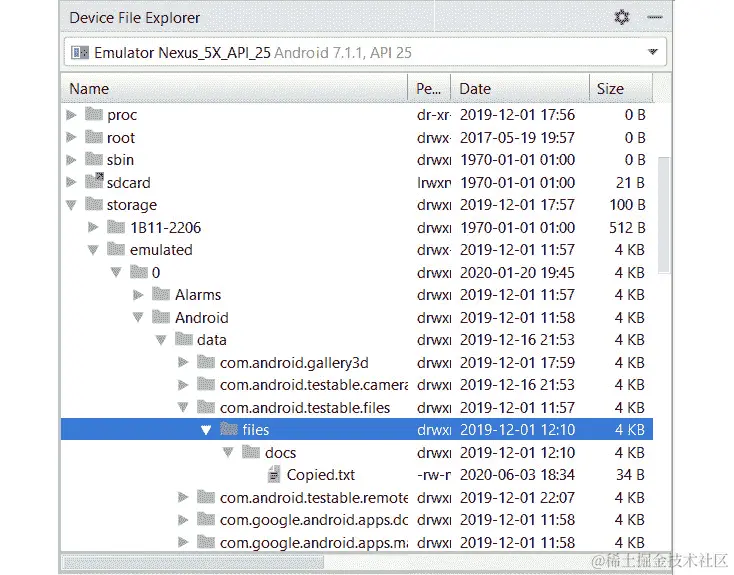Click the date 2020-01-20 19:45 of folder 0
The width and height of the screenshot is (734, 575).
(517, 273)
